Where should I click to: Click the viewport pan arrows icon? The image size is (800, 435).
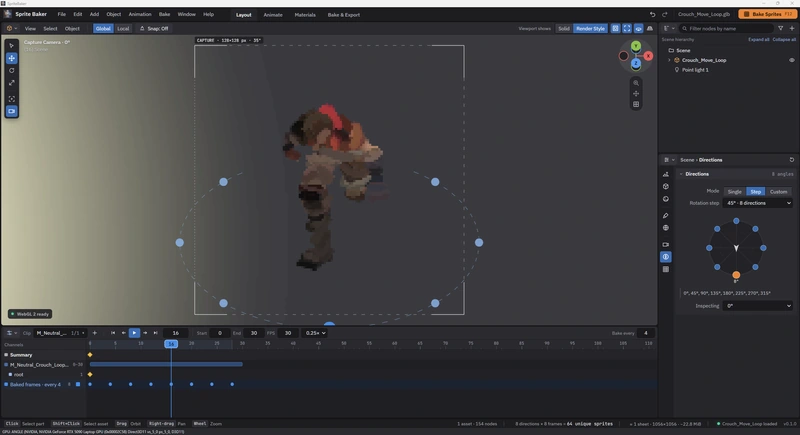point(636,93)
